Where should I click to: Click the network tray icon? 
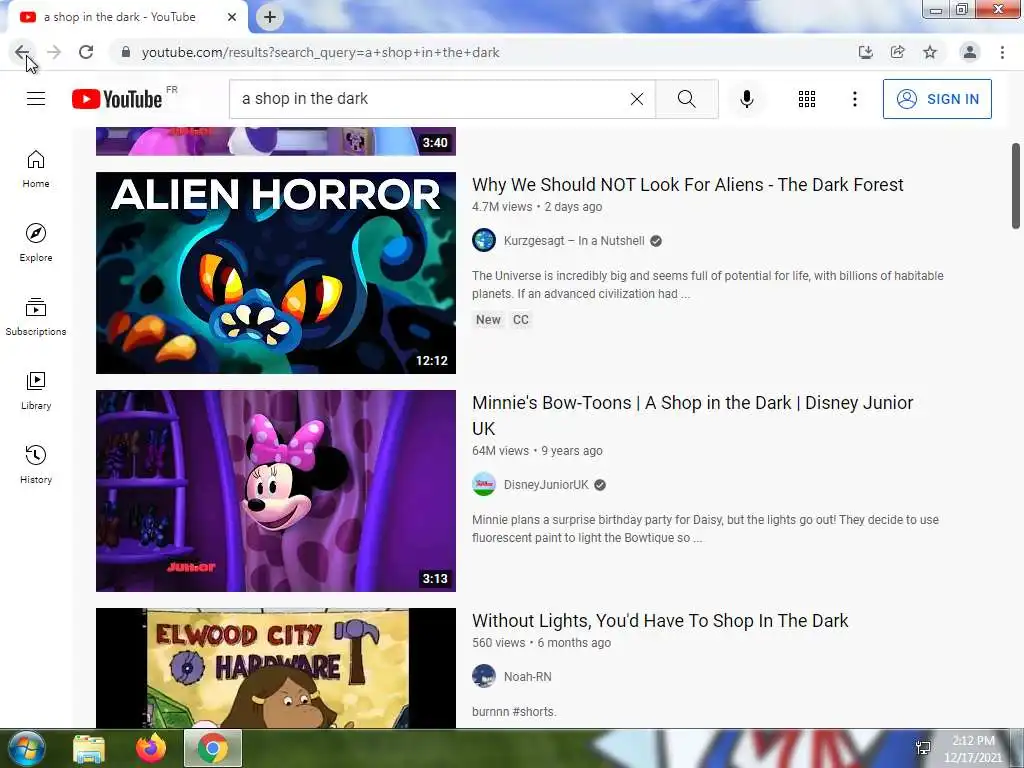click(x=923, y=748)
